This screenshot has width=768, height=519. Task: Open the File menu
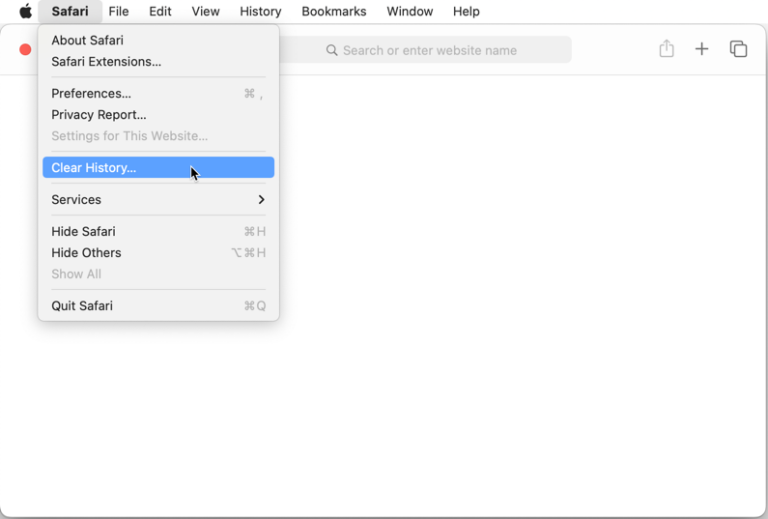pos(118,12)
